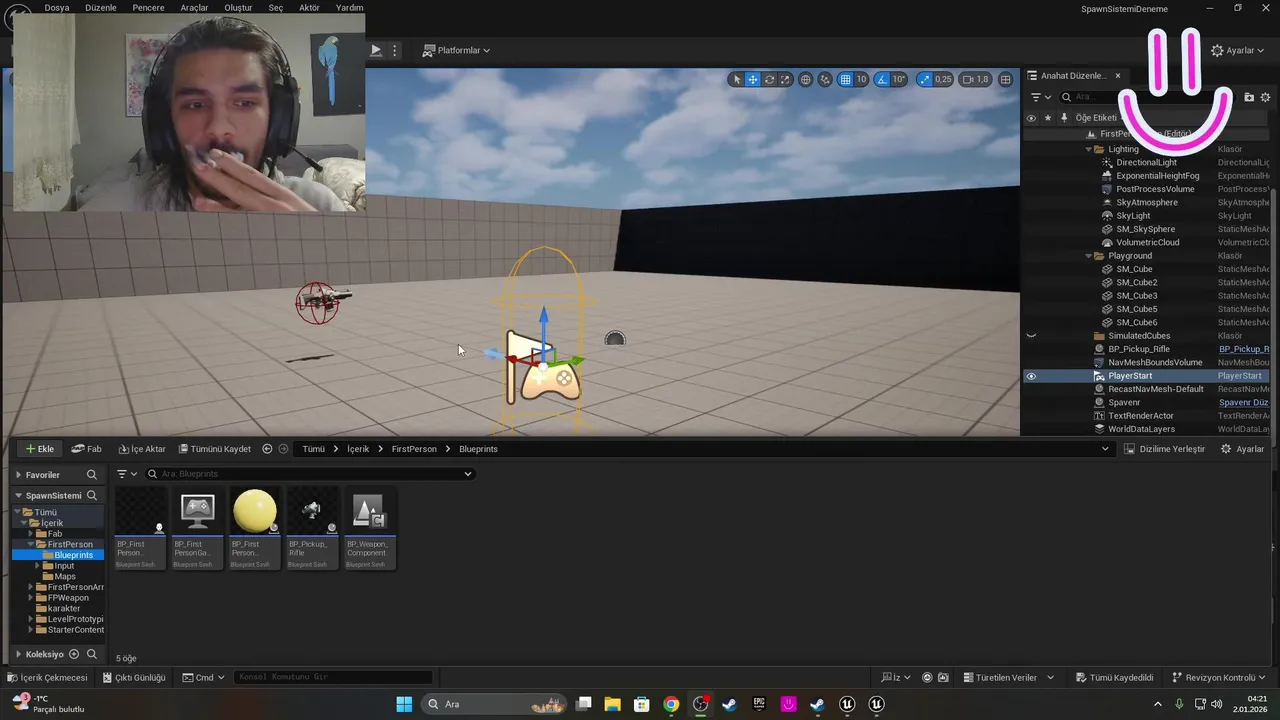Toggle scale snapping
This screenshot has height=720, width=1280.
tap(924, 79)
